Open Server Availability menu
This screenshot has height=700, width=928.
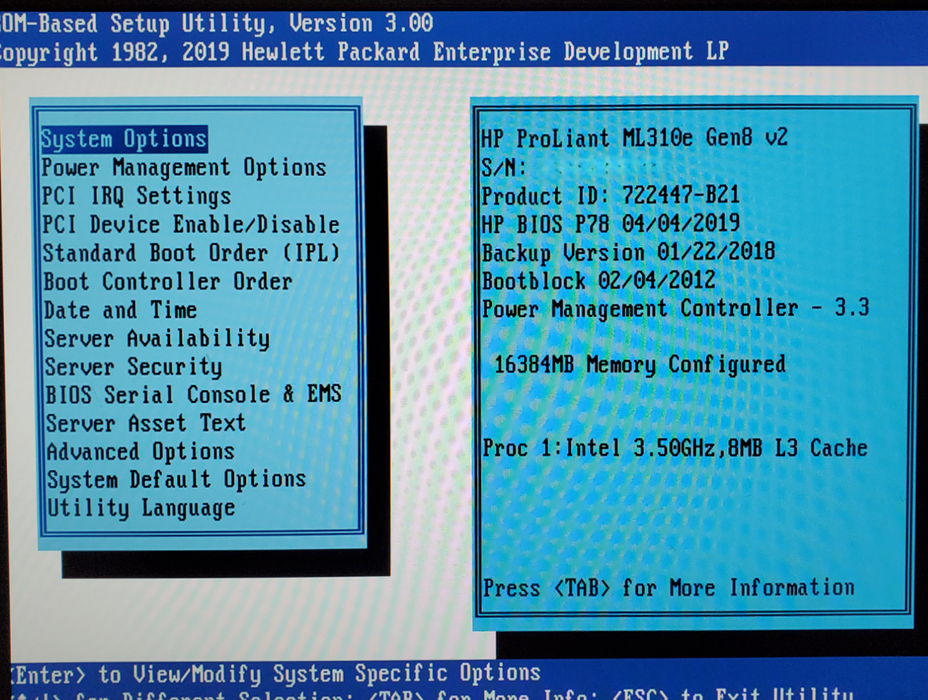tap(157, 338)
